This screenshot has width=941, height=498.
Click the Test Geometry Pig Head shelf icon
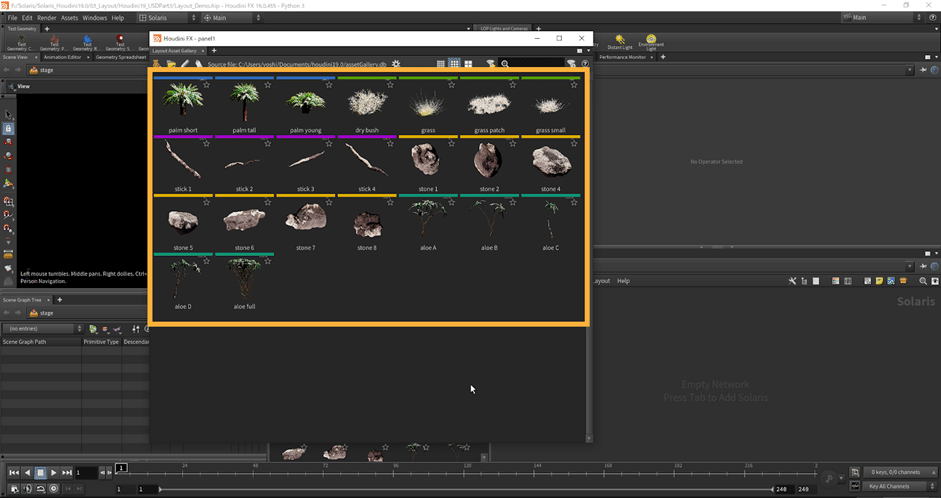54,43
